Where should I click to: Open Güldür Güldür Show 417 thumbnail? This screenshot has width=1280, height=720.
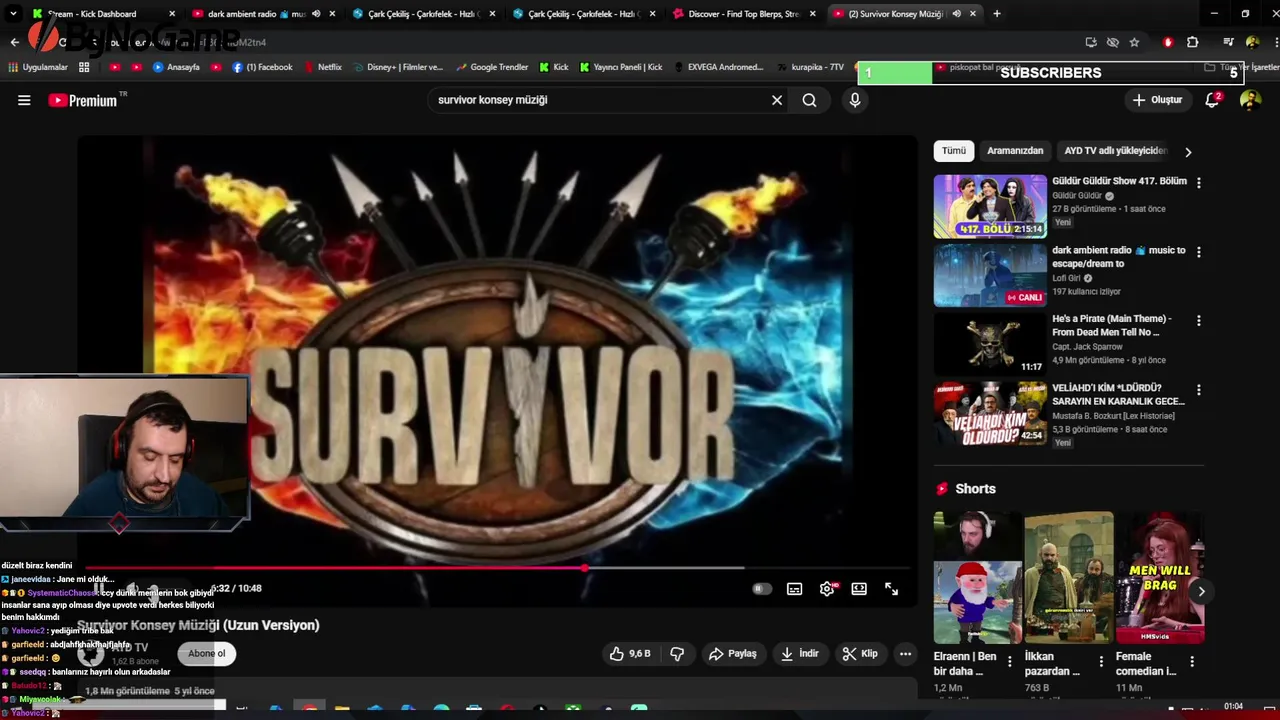pos(990,206)
